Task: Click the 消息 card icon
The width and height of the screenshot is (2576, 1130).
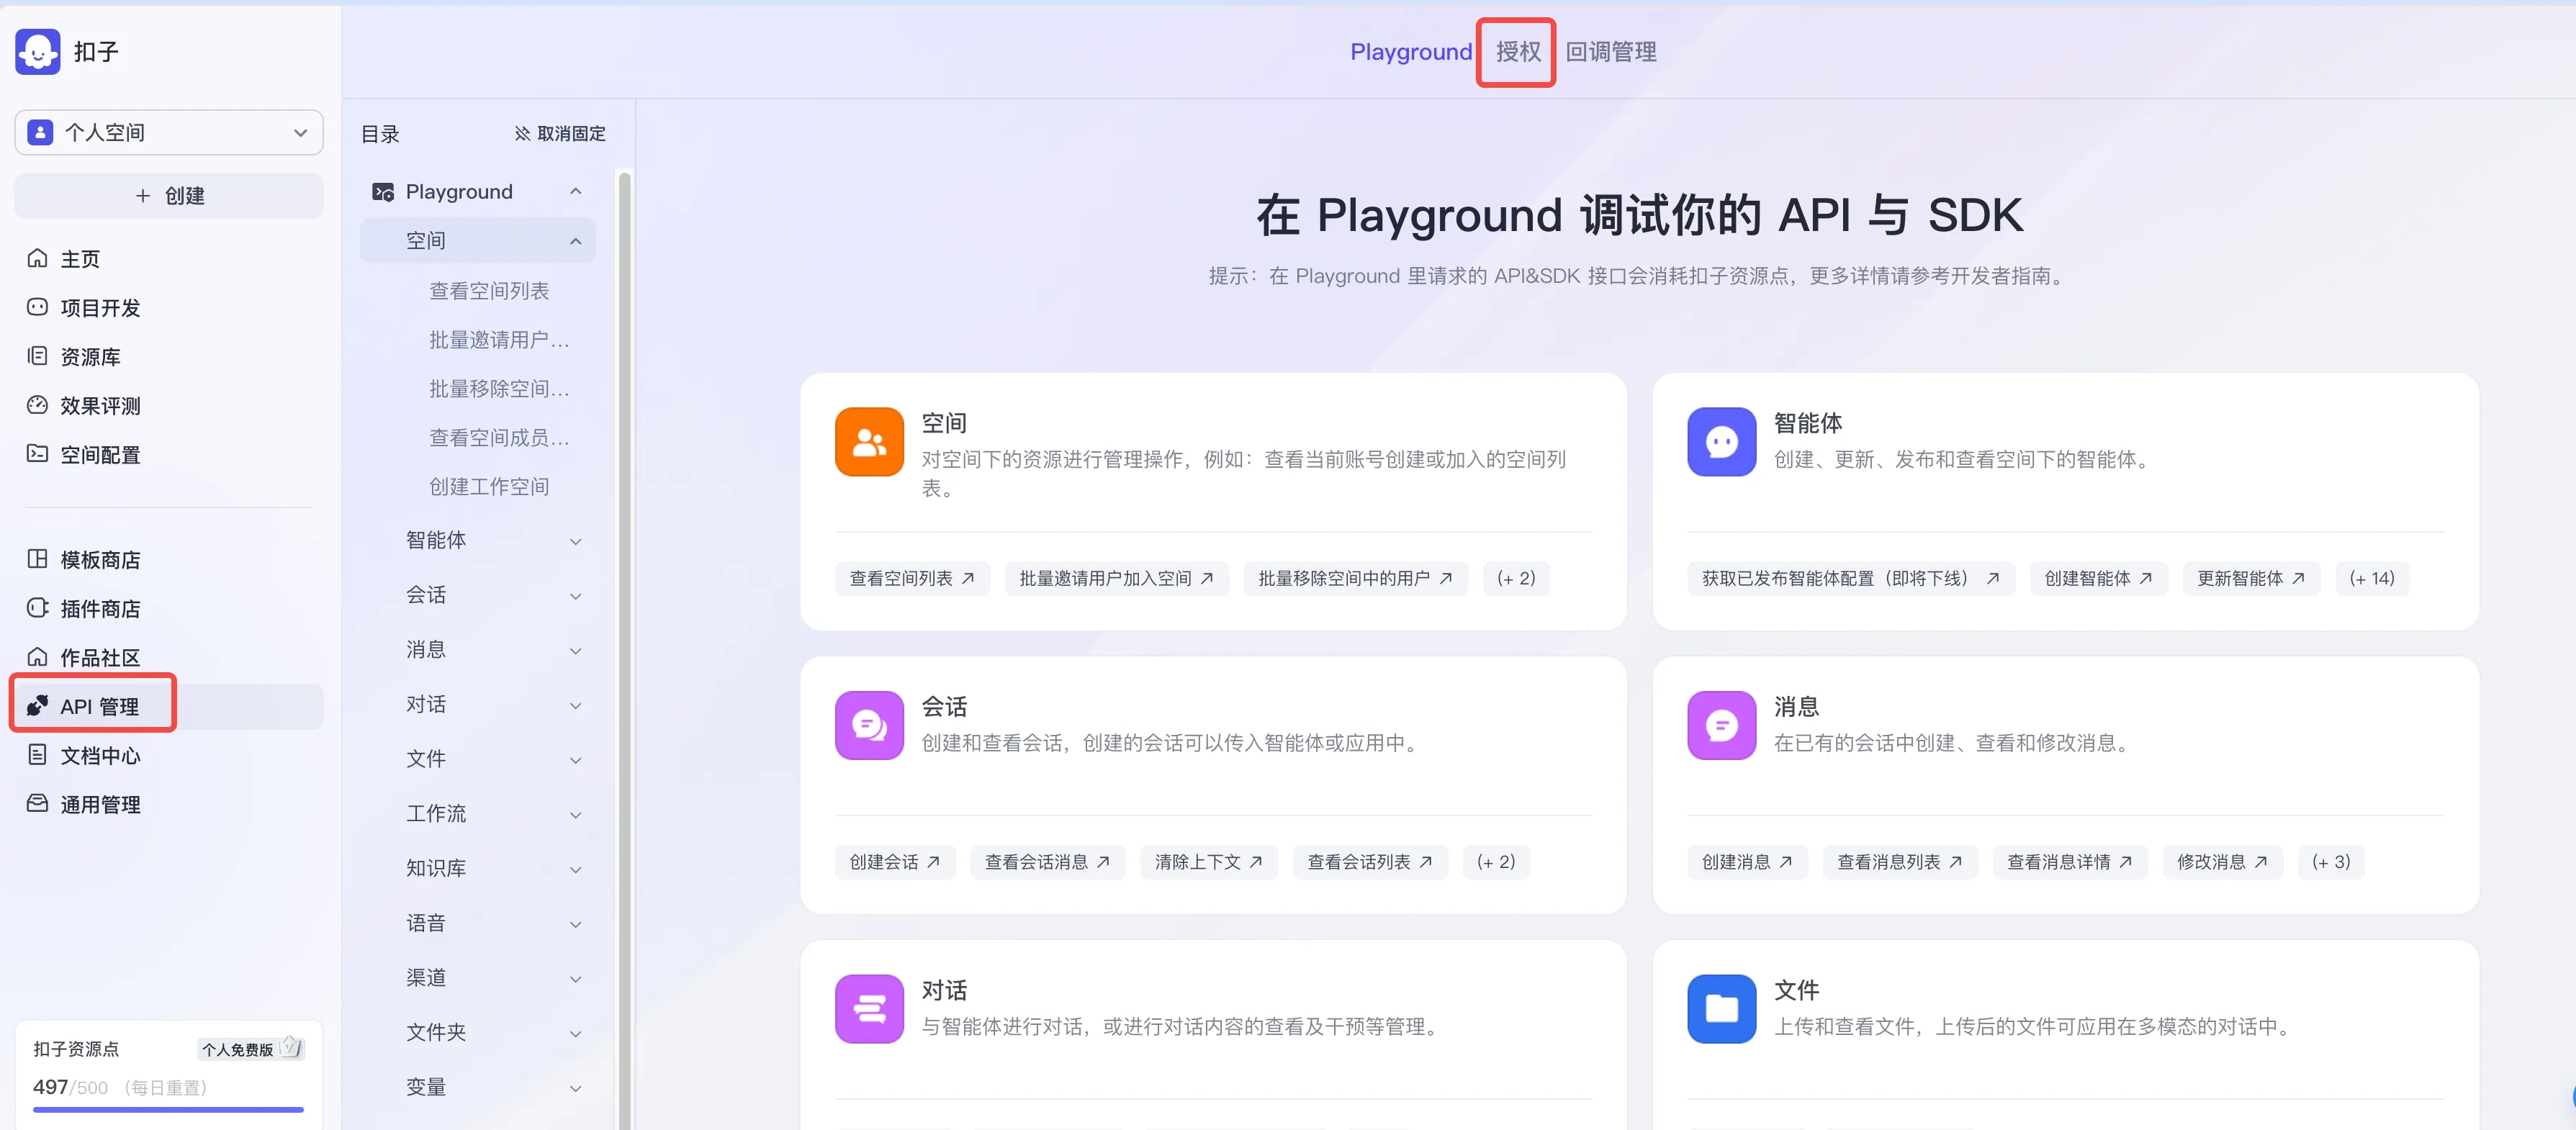Action: [x=1721, y=725]
